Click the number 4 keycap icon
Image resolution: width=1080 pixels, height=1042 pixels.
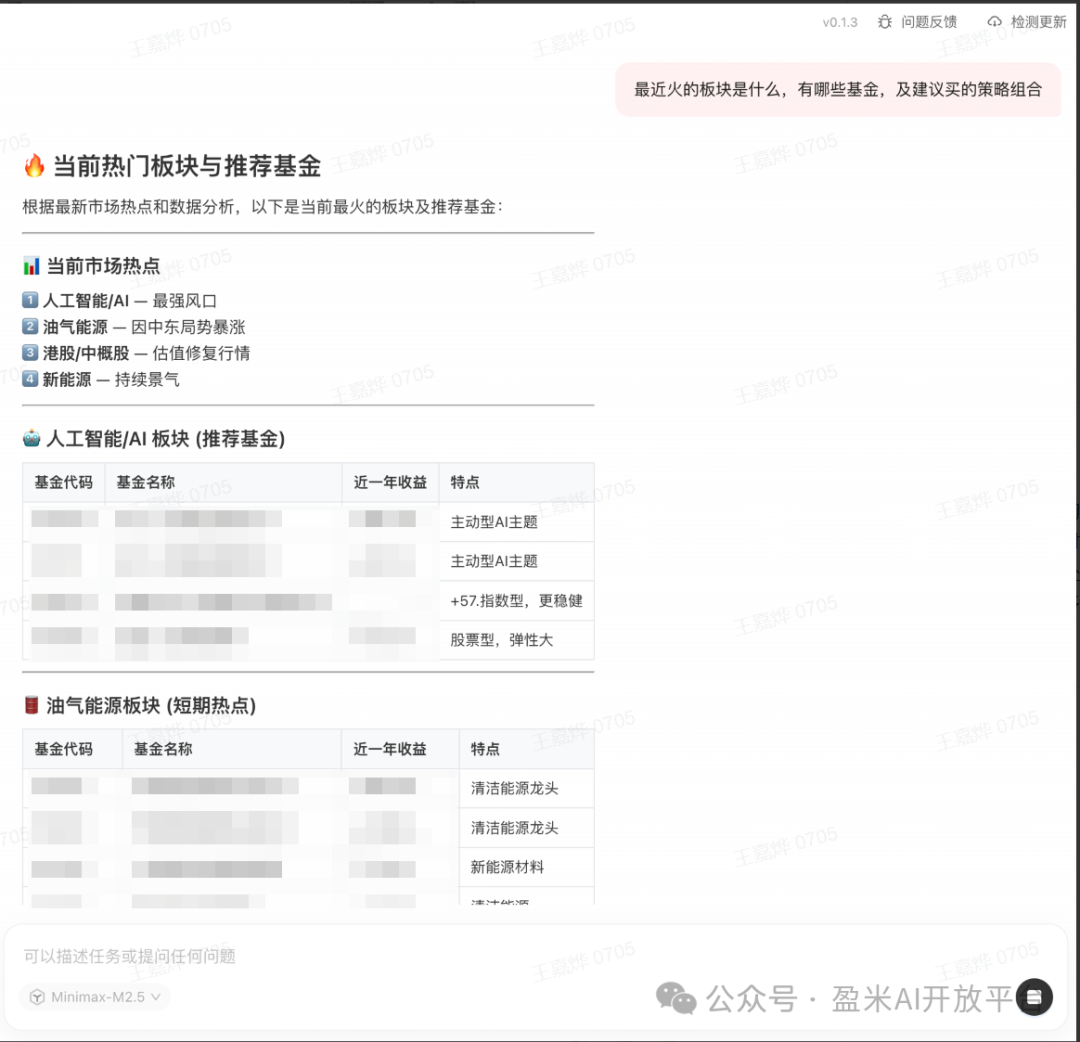(30, 379)
